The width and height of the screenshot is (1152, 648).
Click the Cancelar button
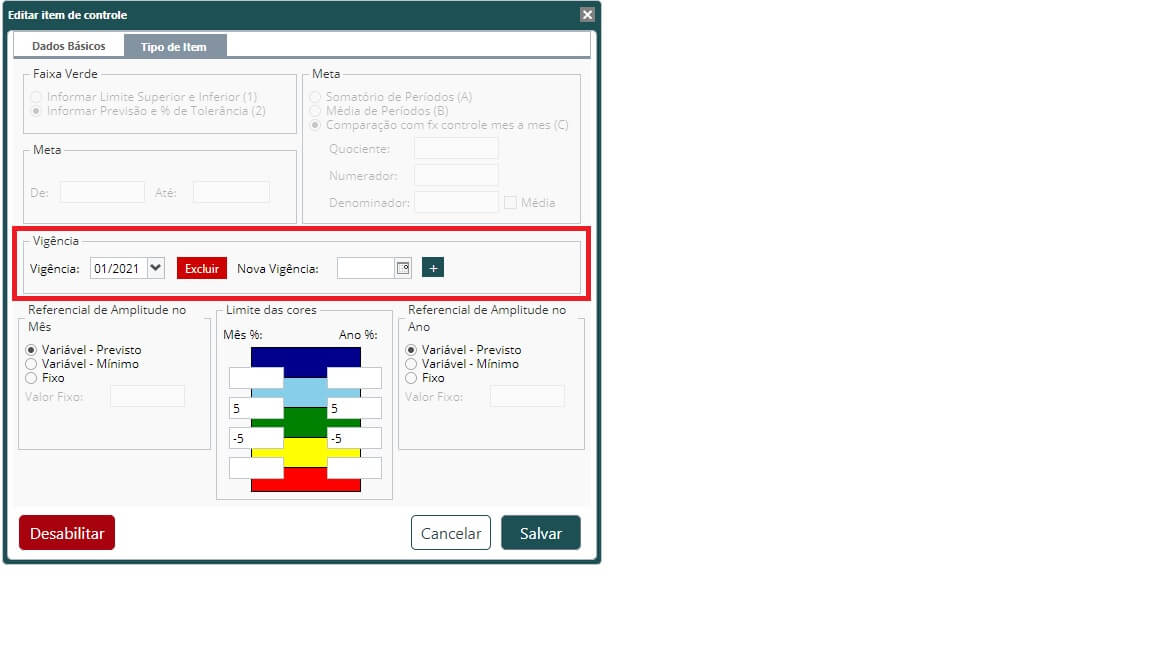pyautogui.click(x=451, y=533)
